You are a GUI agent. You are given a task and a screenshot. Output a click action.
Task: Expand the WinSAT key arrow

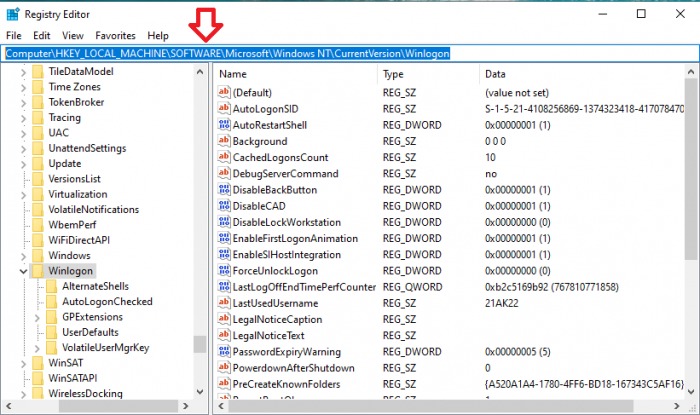click(x=23, y=364)
